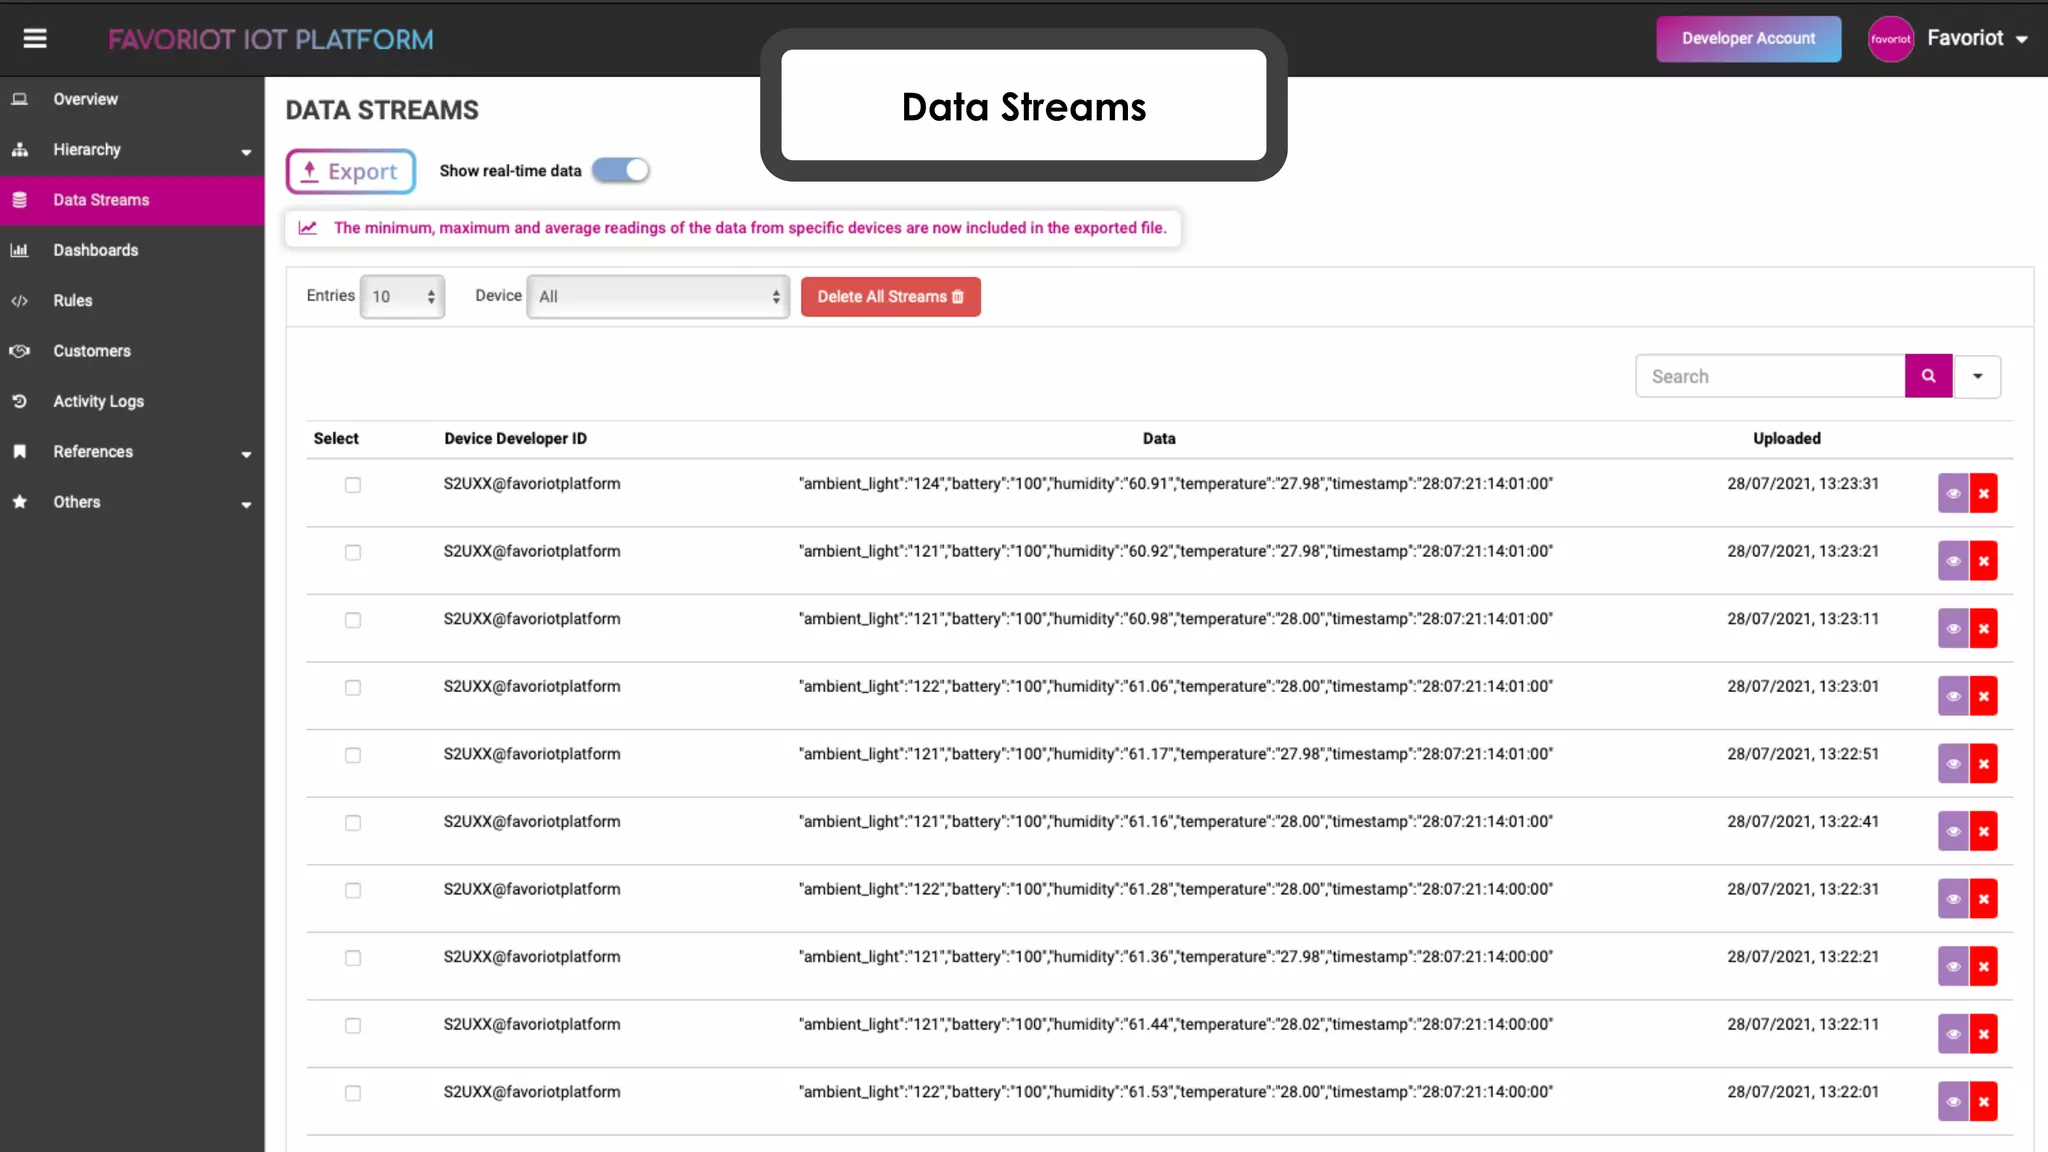The width and height of the screenshot is (2048, 1152).
Task: View stream uploaded at 13:23:31 eye icon
Action: click(1953, 493)
